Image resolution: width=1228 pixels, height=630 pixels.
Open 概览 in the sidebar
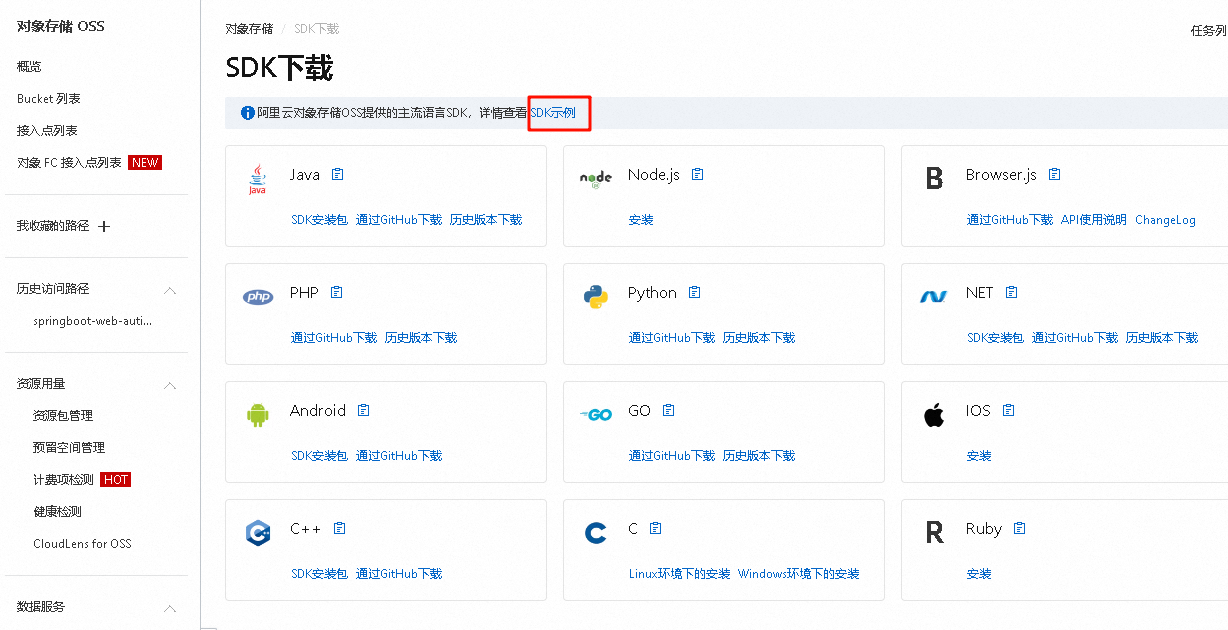29,66
